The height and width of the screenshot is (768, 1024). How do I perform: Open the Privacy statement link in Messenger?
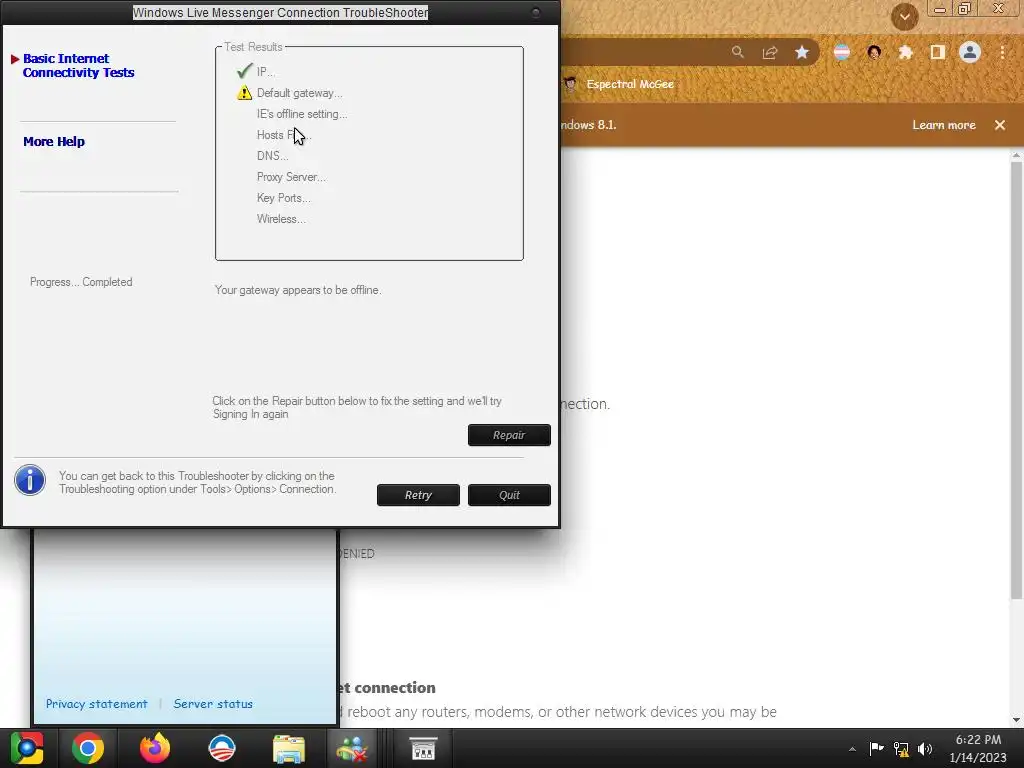[97, 704]
